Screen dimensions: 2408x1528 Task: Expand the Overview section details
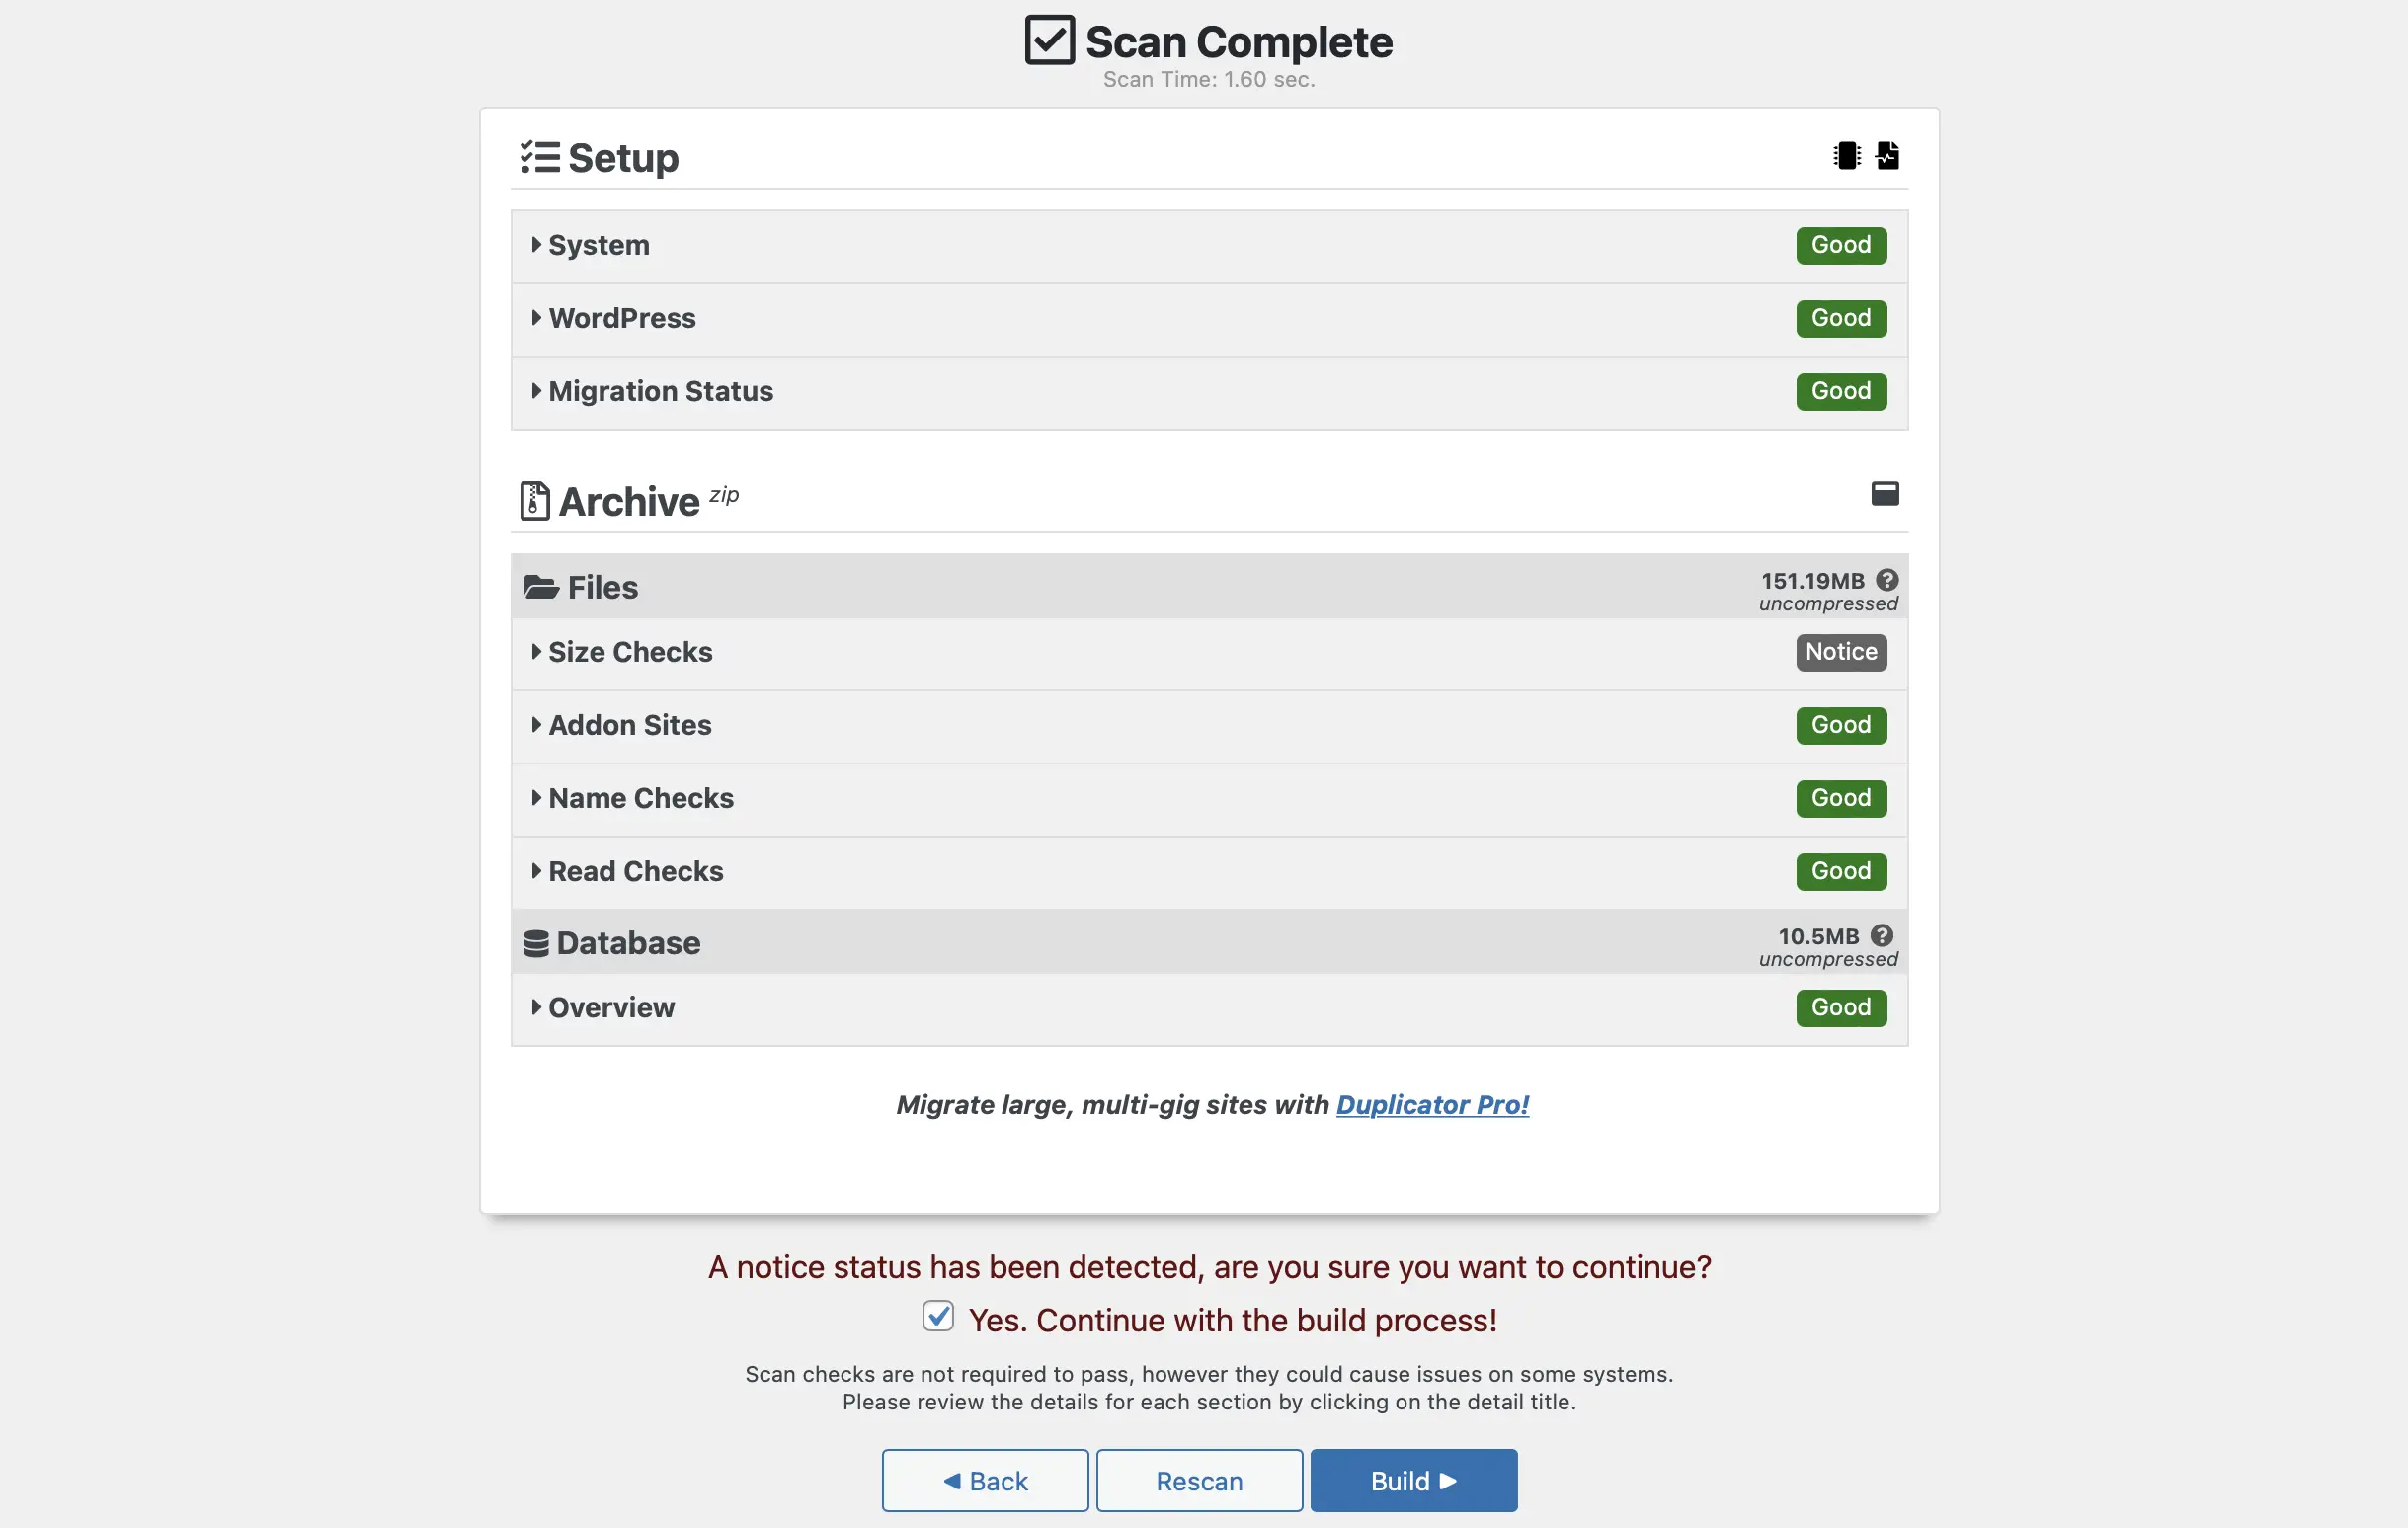[x=610, y=1006]
